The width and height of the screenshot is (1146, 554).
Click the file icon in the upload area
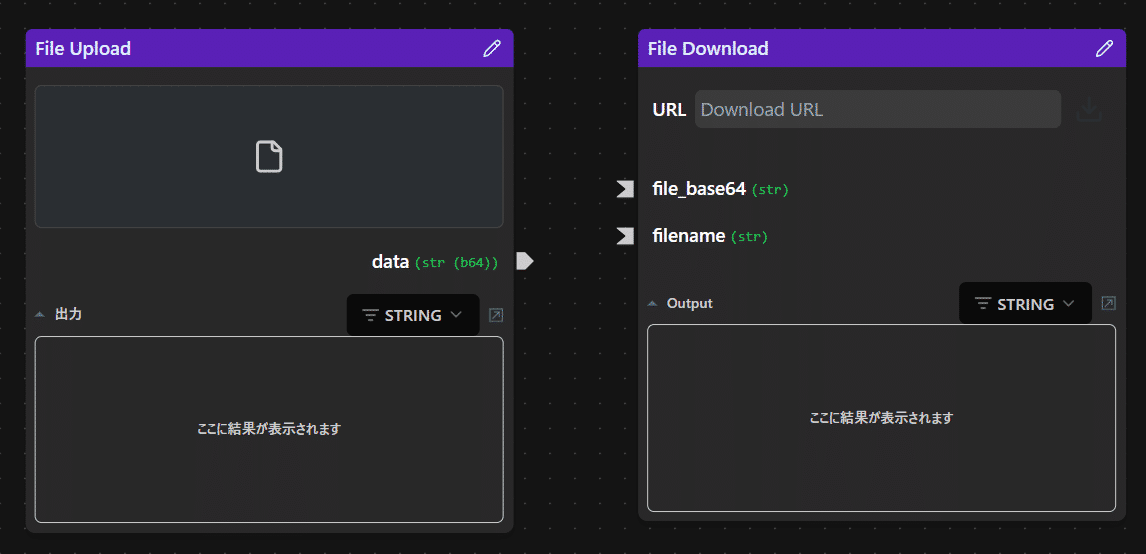coord(269,156)
